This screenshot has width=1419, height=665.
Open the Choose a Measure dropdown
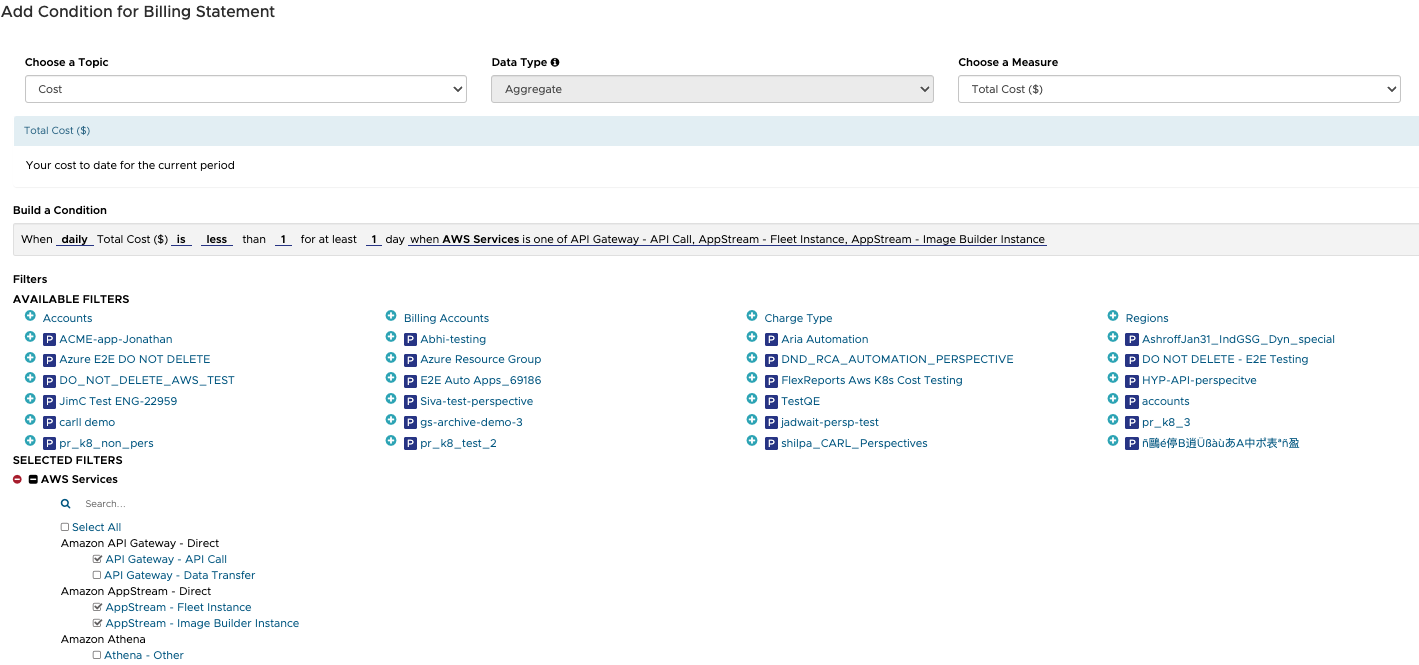(1178, 89)
